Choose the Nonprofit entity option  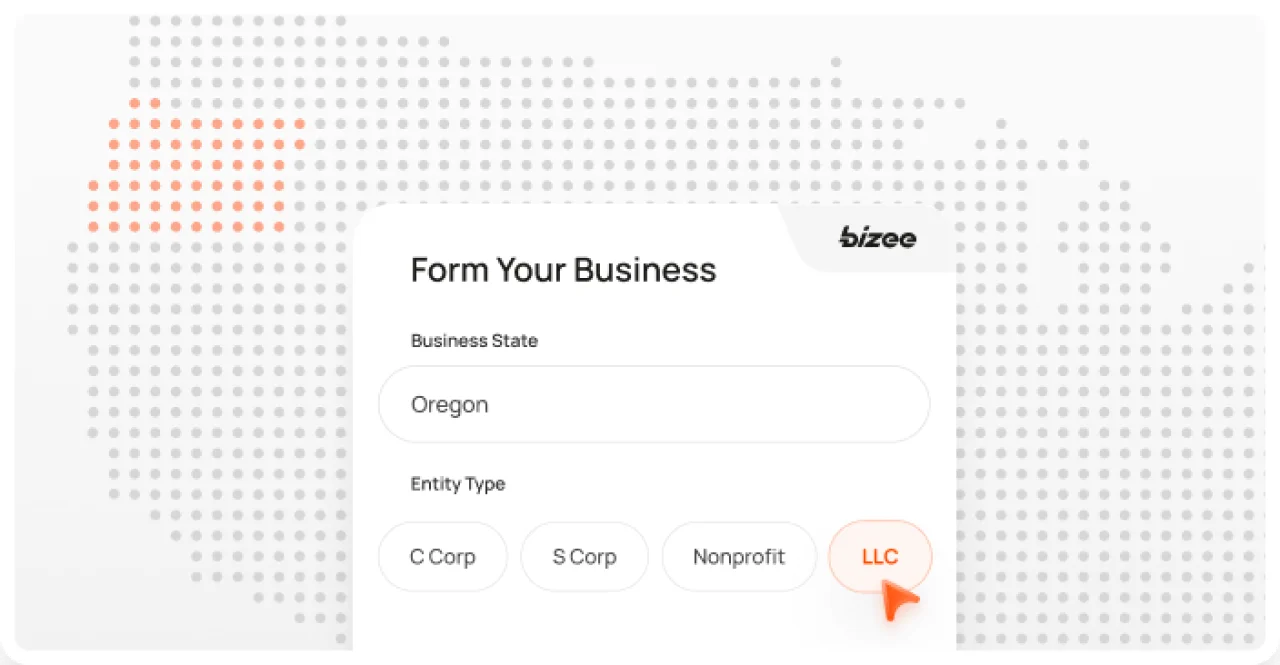739,557
